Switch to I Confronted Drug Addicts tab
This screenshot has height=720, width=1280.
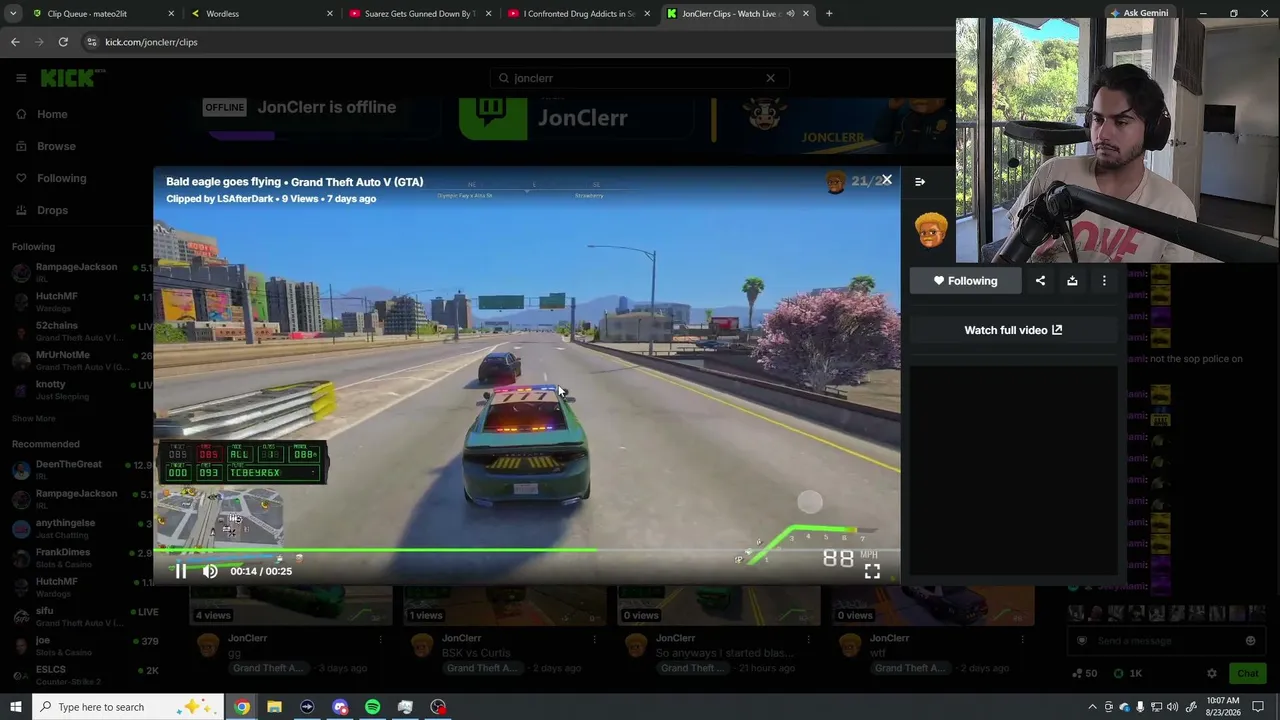(577, 14)
